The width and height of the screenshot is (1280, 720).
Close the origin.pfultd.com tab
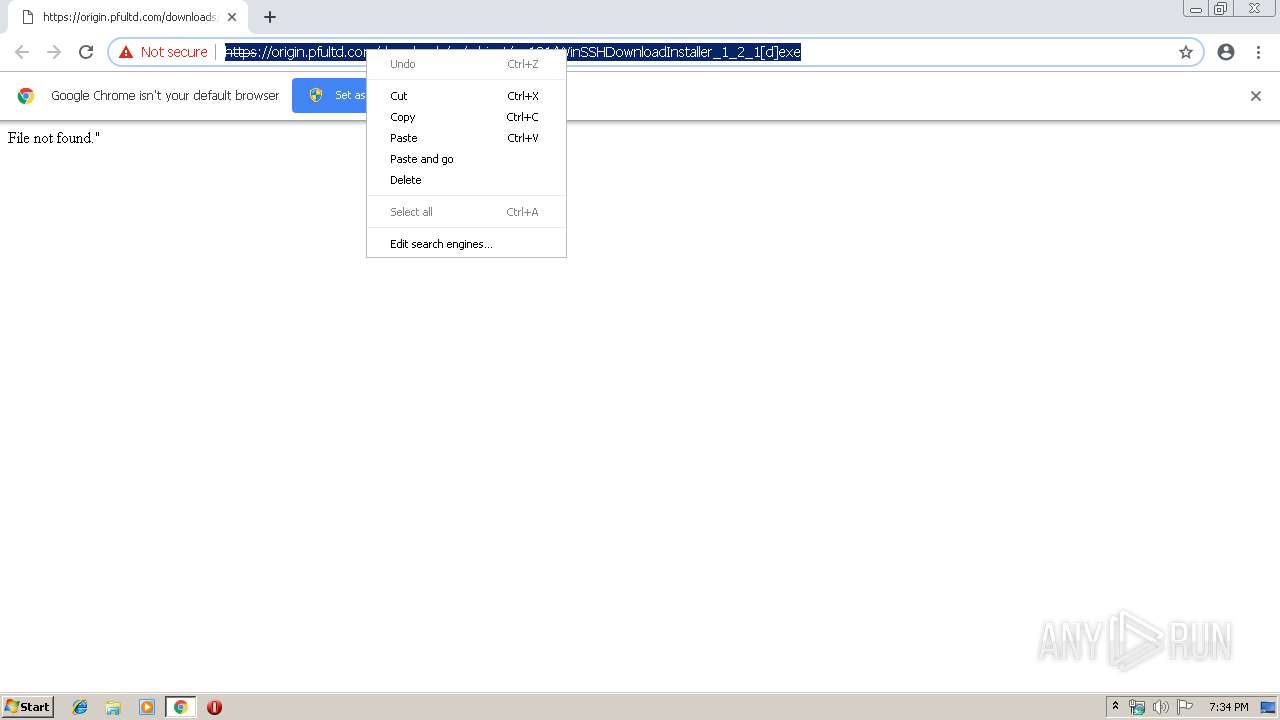(232, 17)
